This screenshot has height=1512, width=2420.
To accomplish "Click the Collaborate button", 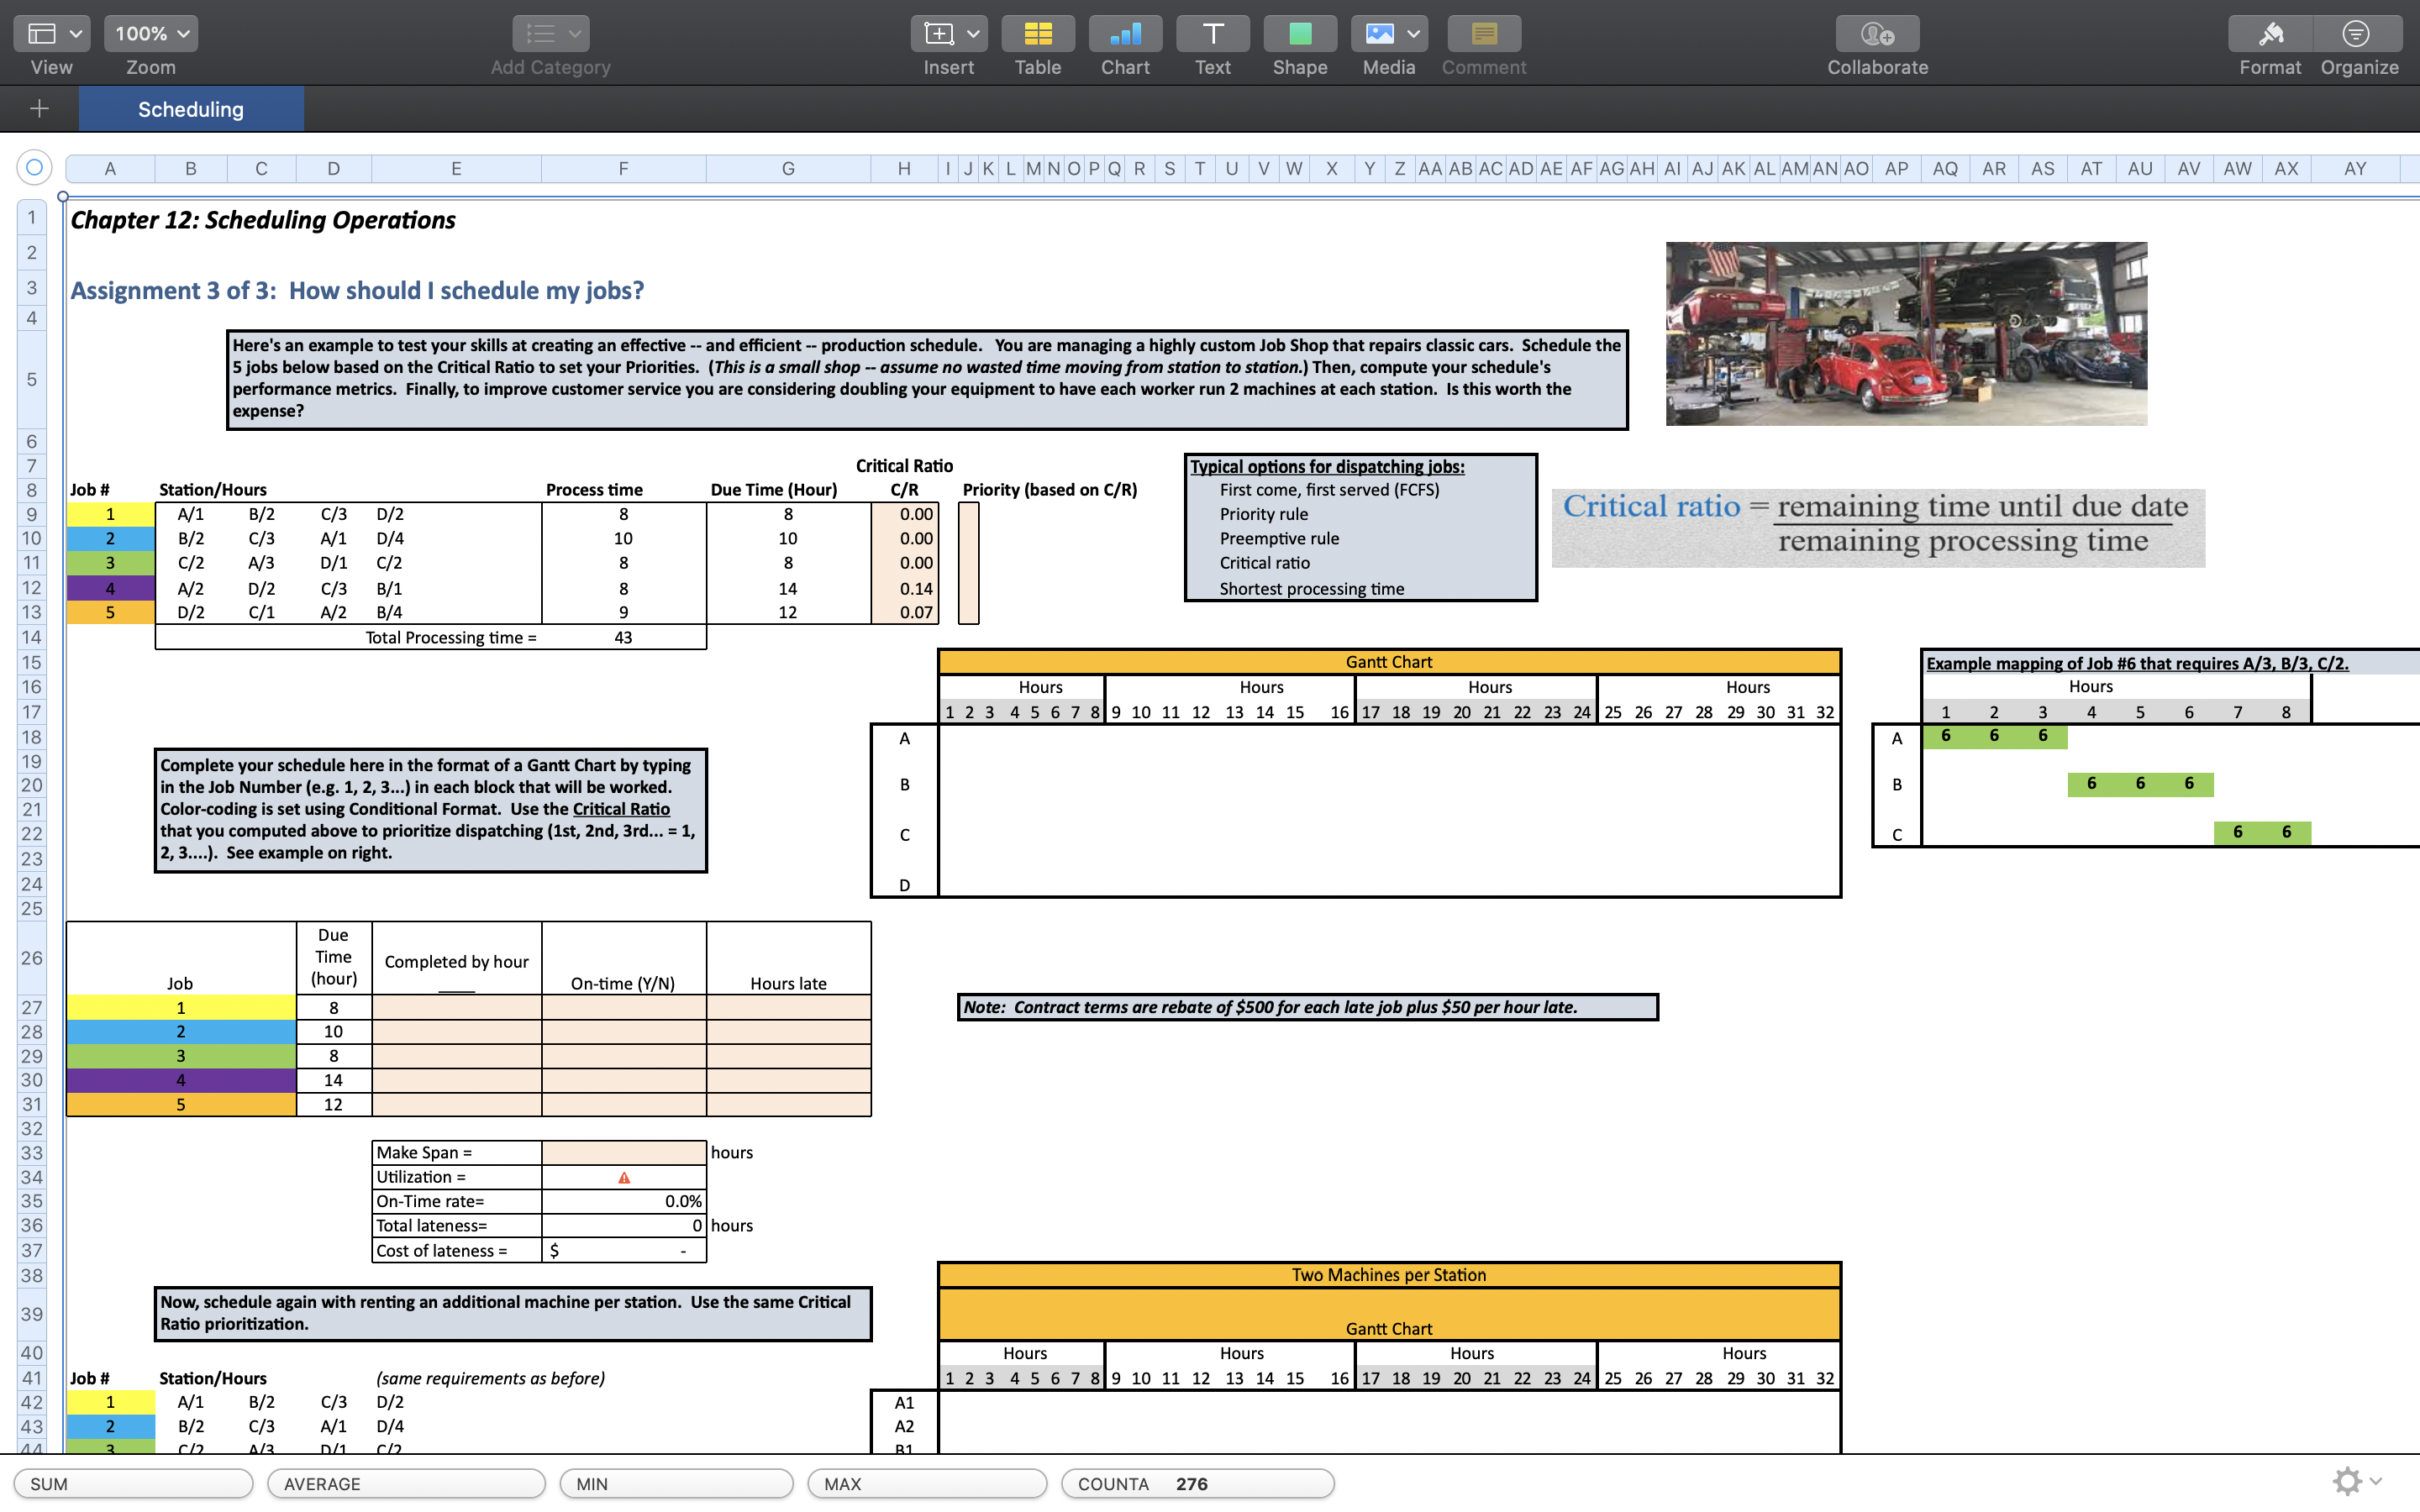I will [1876, 33].
